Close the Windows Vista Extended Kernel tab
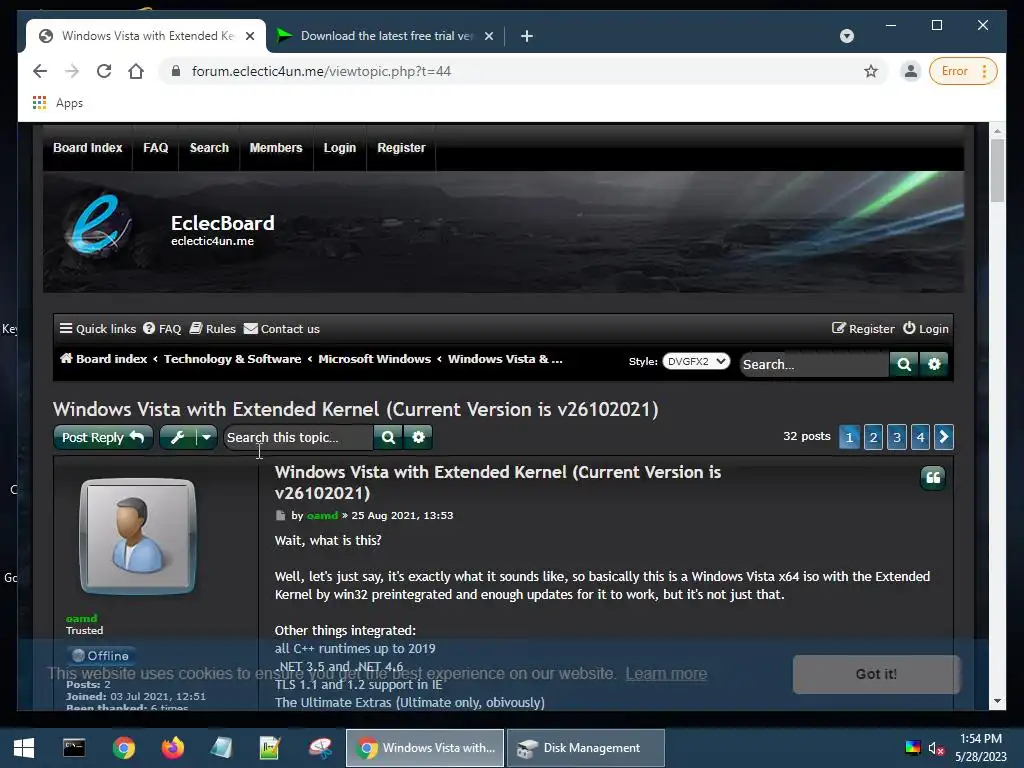1024x768 pixels. pyautogui.click(x=250, y=36)
